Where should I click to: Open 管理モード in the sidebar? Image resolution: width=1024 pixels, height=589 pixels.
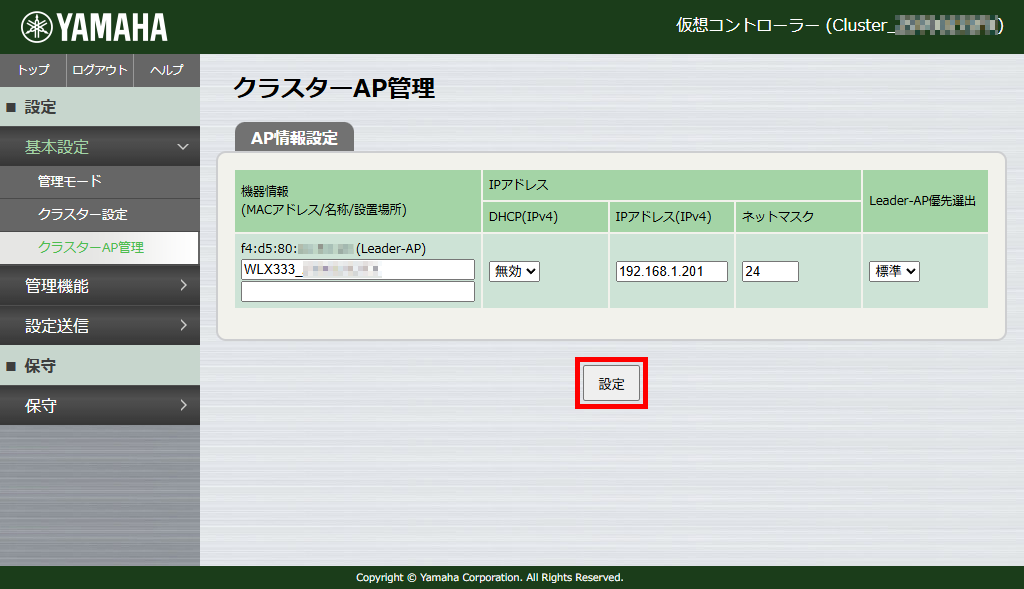(100, 182)
